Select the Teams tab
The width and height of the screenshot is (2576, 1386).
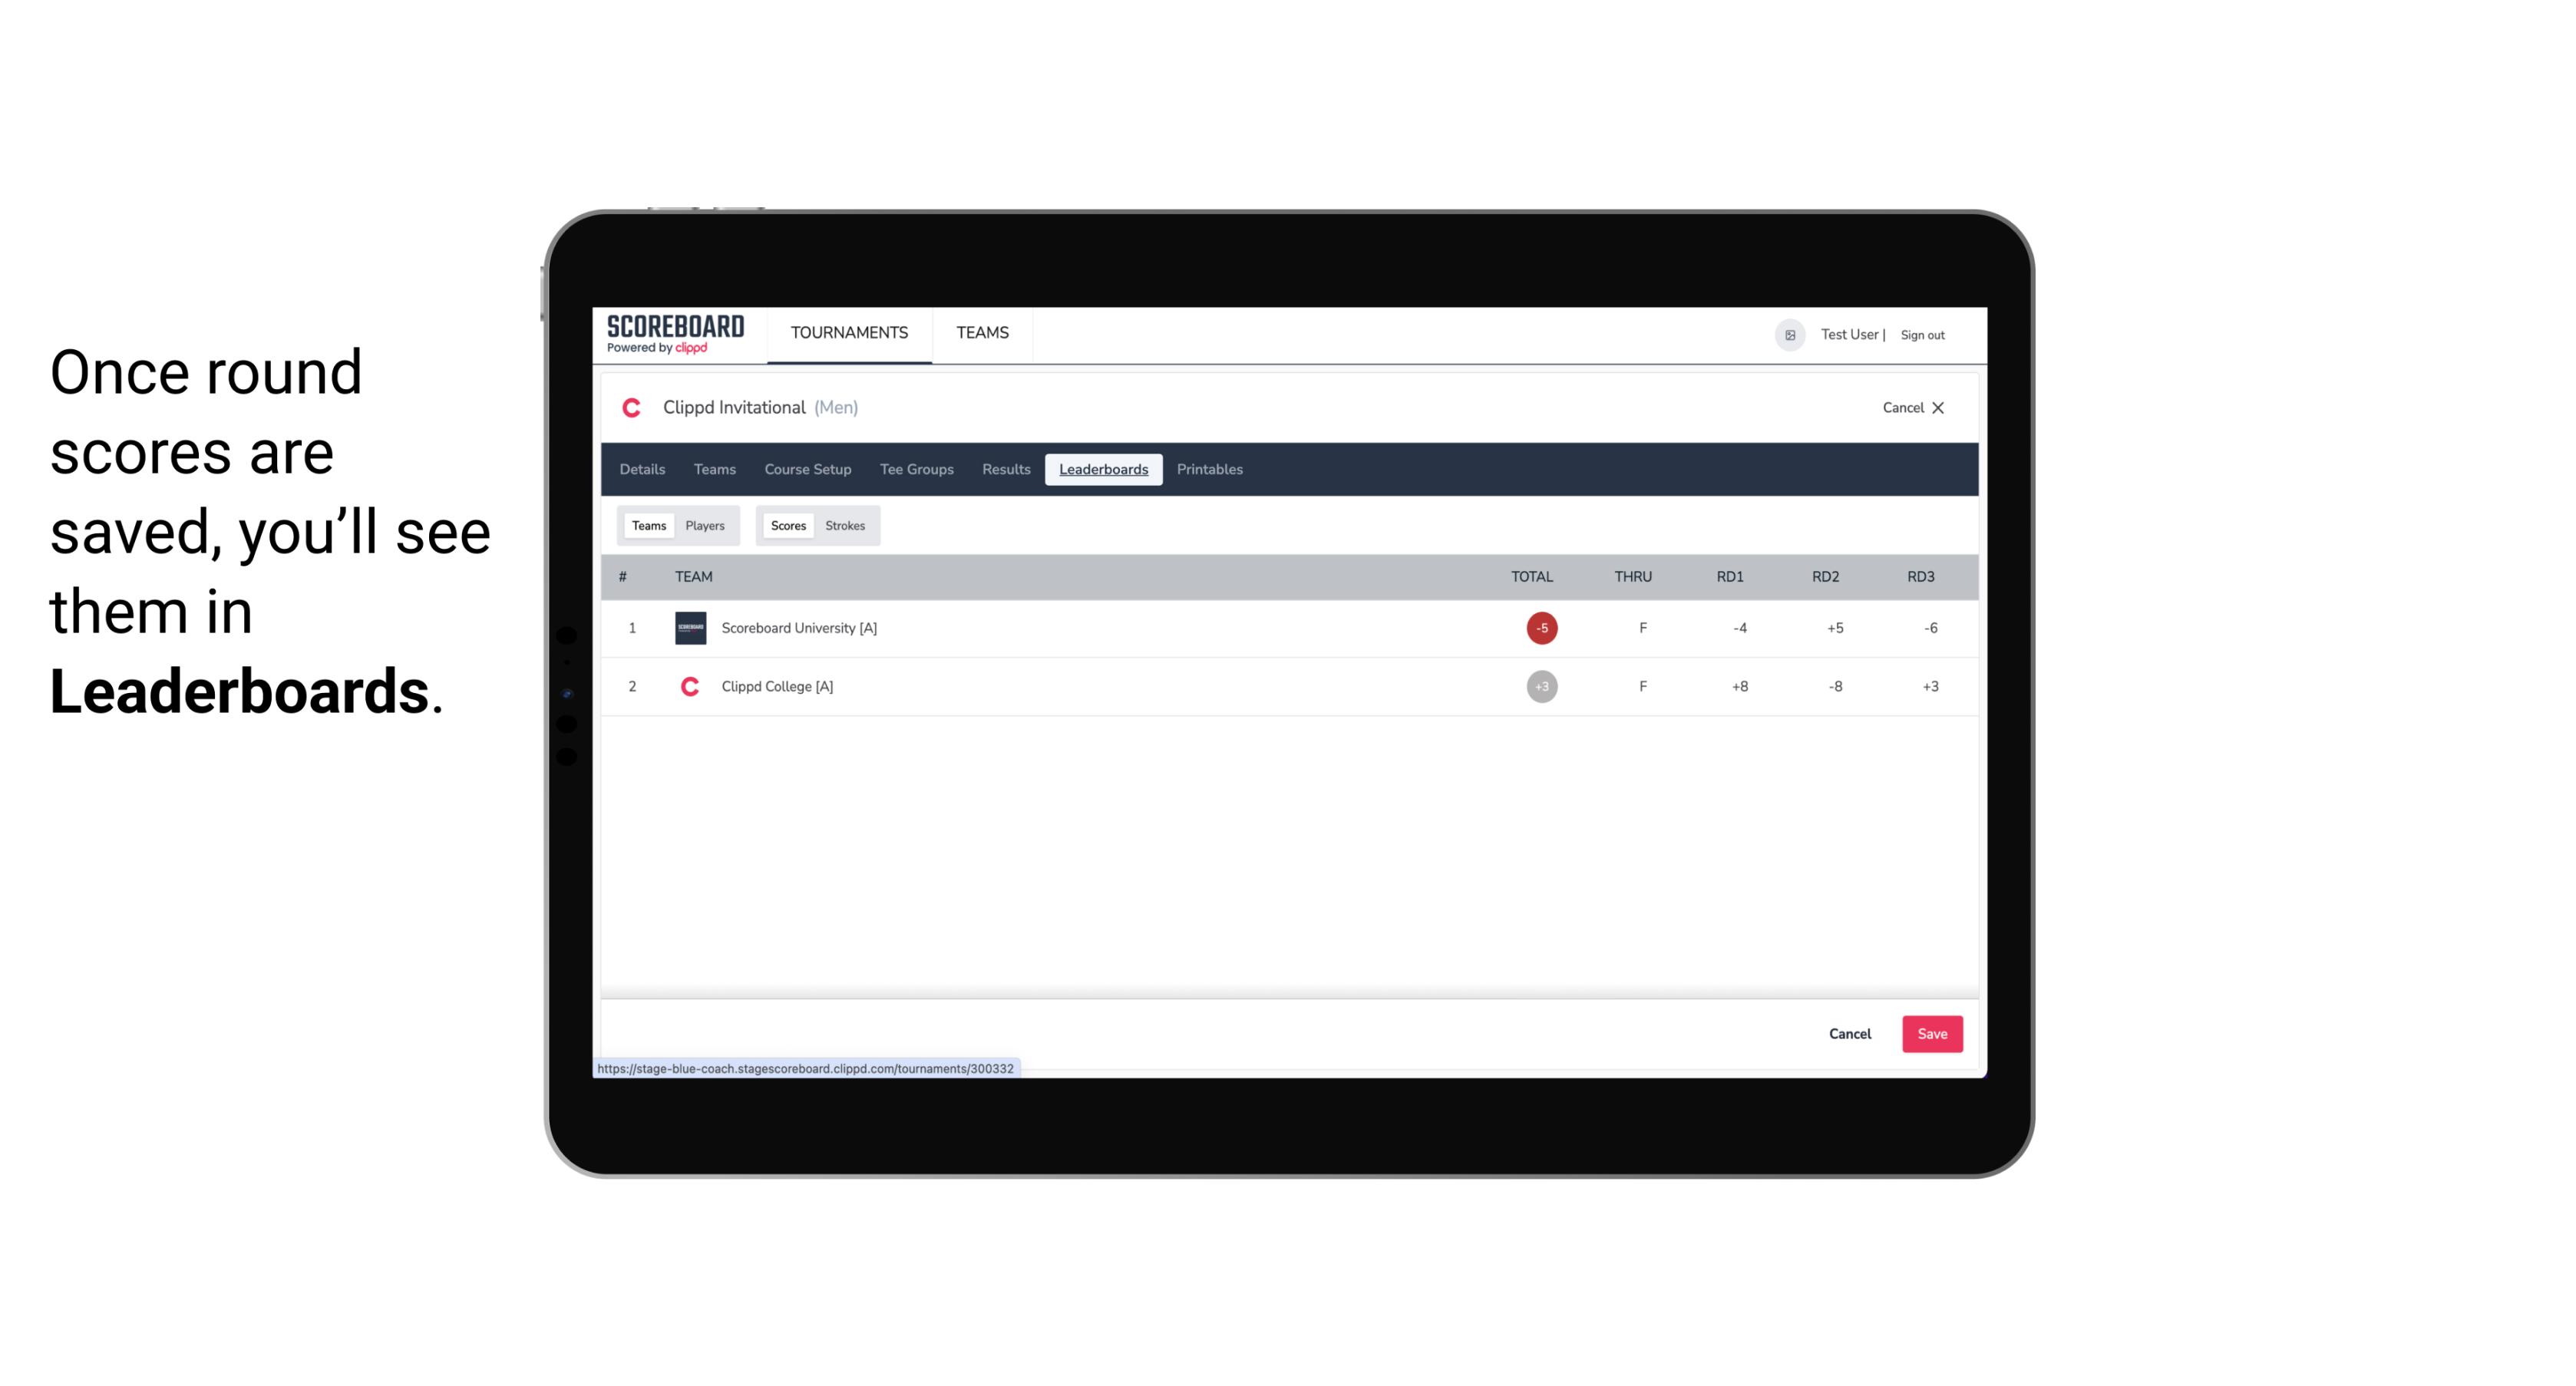pyautogui.click(x=646, y=524)
